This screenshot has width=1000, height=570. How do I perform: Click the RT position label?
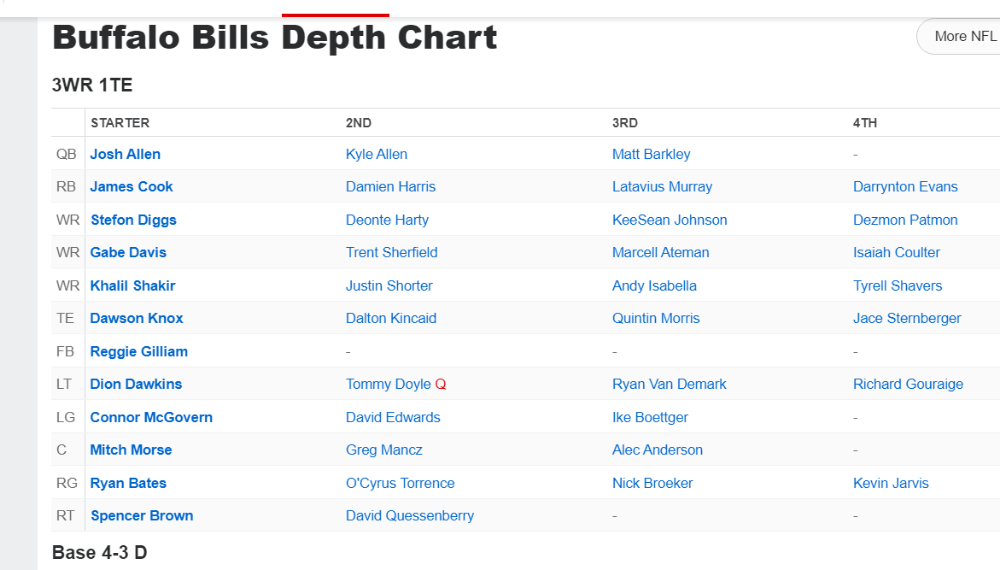pos(65,515)
